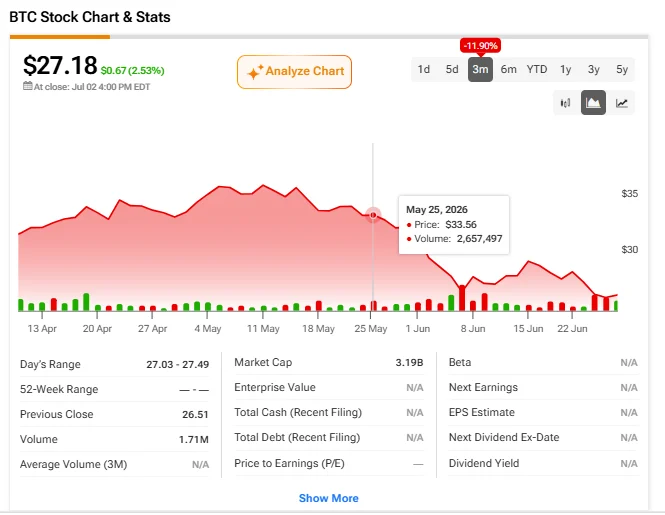665x515 pixels.
Task: Select the 3m time range
Action: coord(480,69)
